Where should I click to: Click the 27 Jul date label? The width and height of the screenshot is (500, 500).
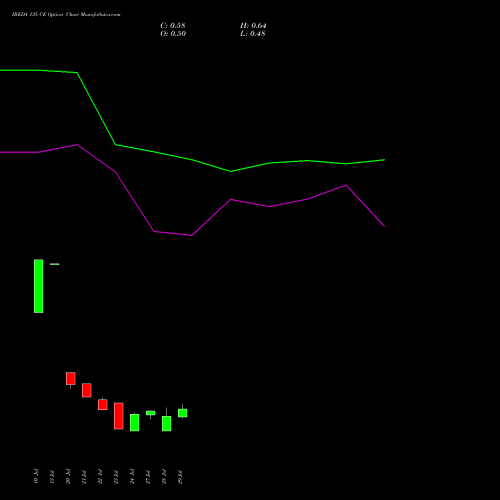(148, 477)
